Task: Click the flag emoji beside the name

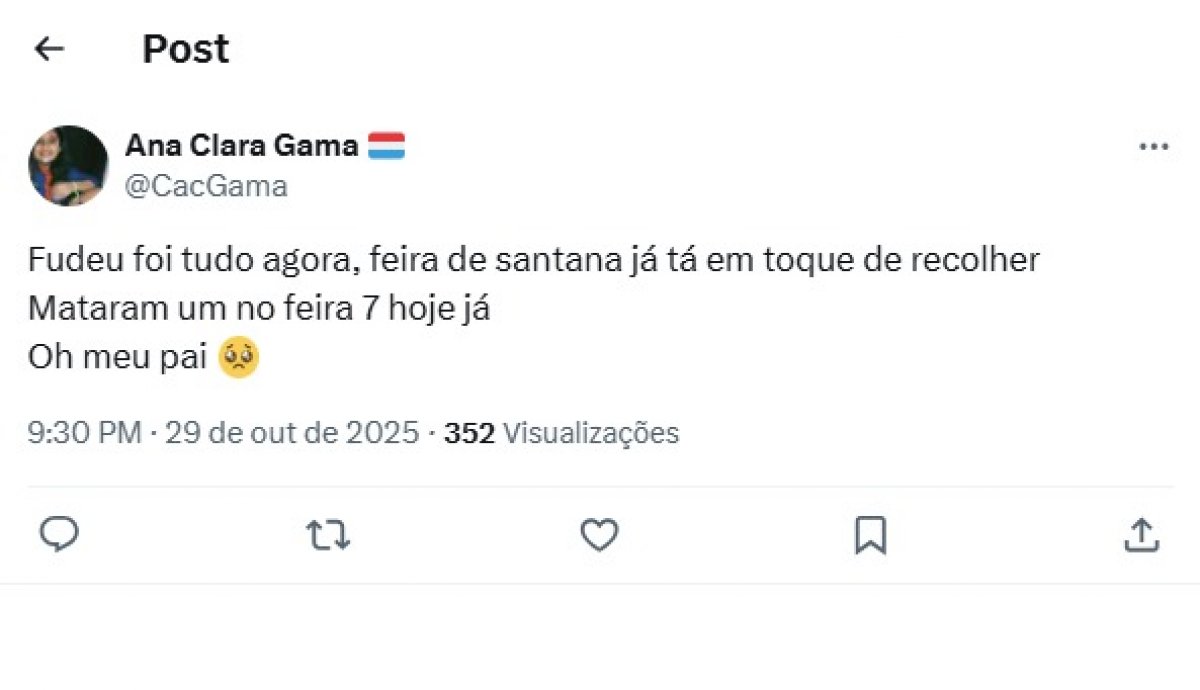Action: pos(386,146)
